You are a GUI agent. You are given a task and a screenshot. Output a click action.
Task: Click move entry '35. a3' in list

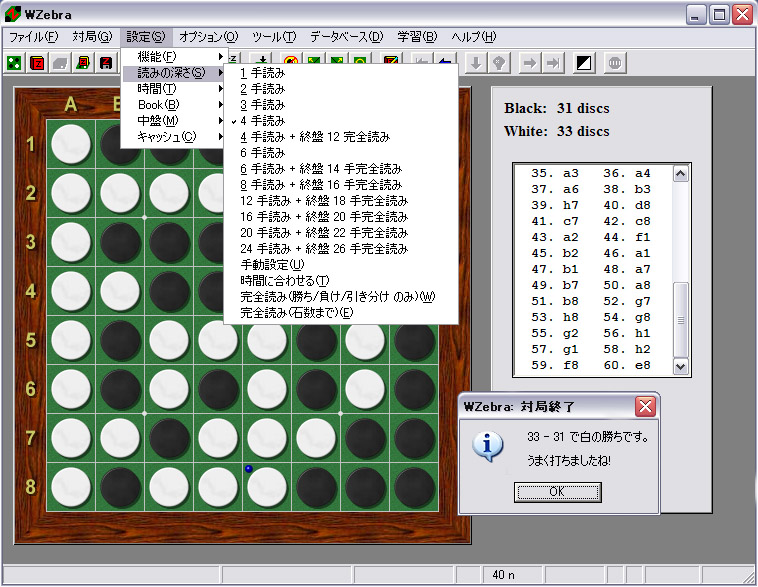click(x=555, y=174)
